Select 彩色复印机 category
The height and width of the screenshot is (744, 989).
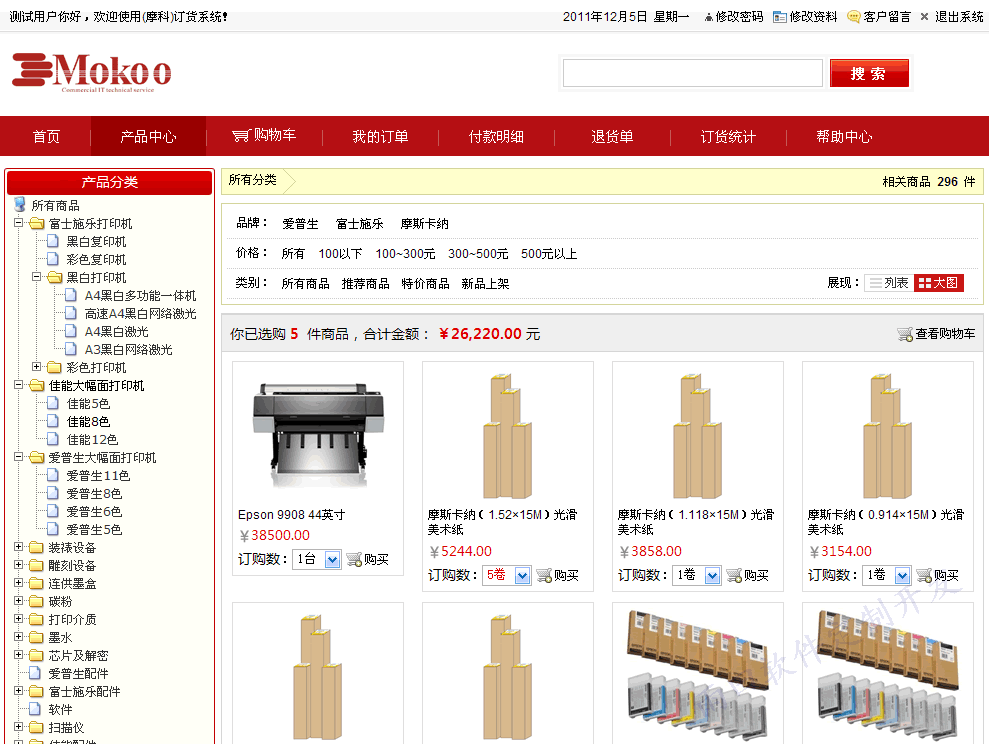pos(97,260)
